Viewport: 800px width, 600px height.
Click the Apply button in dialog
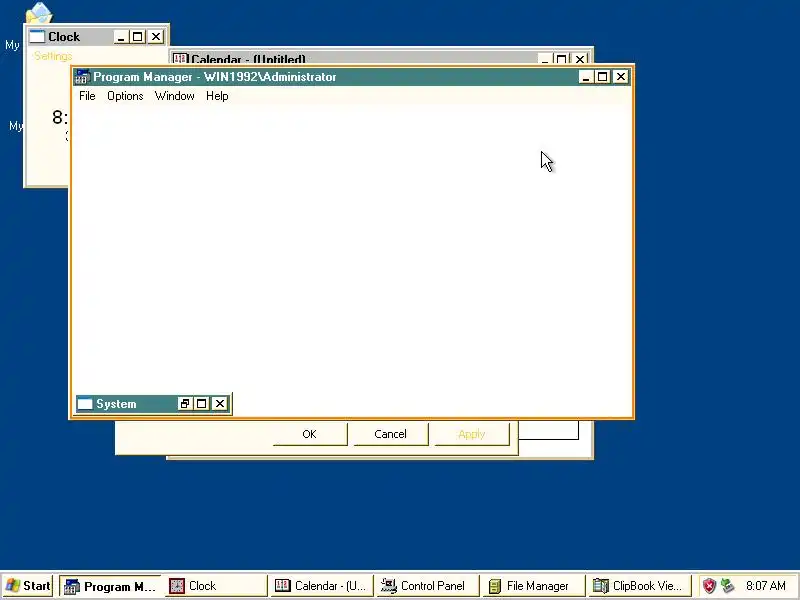point(471,434)
